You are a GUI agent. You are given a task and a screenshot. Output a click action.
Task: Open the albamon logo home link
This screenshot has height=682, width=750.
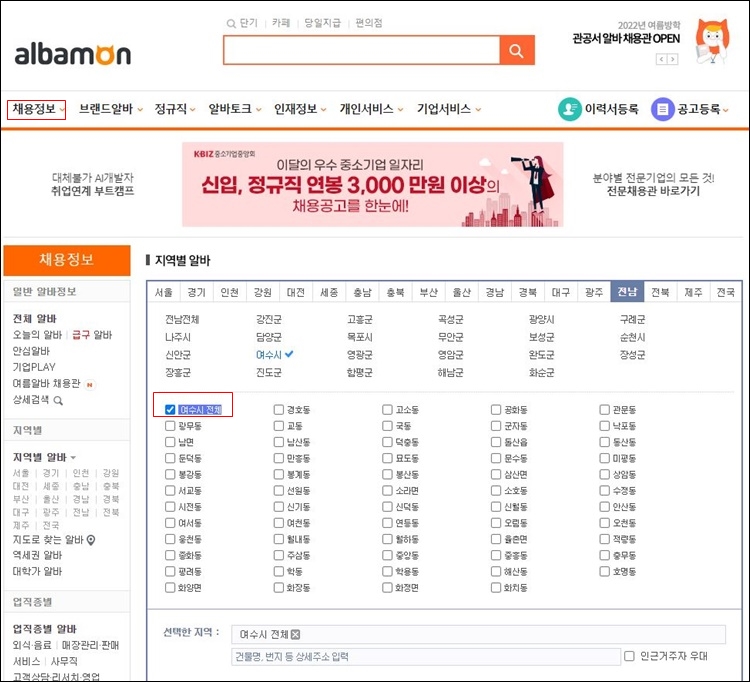pos(73,54)
